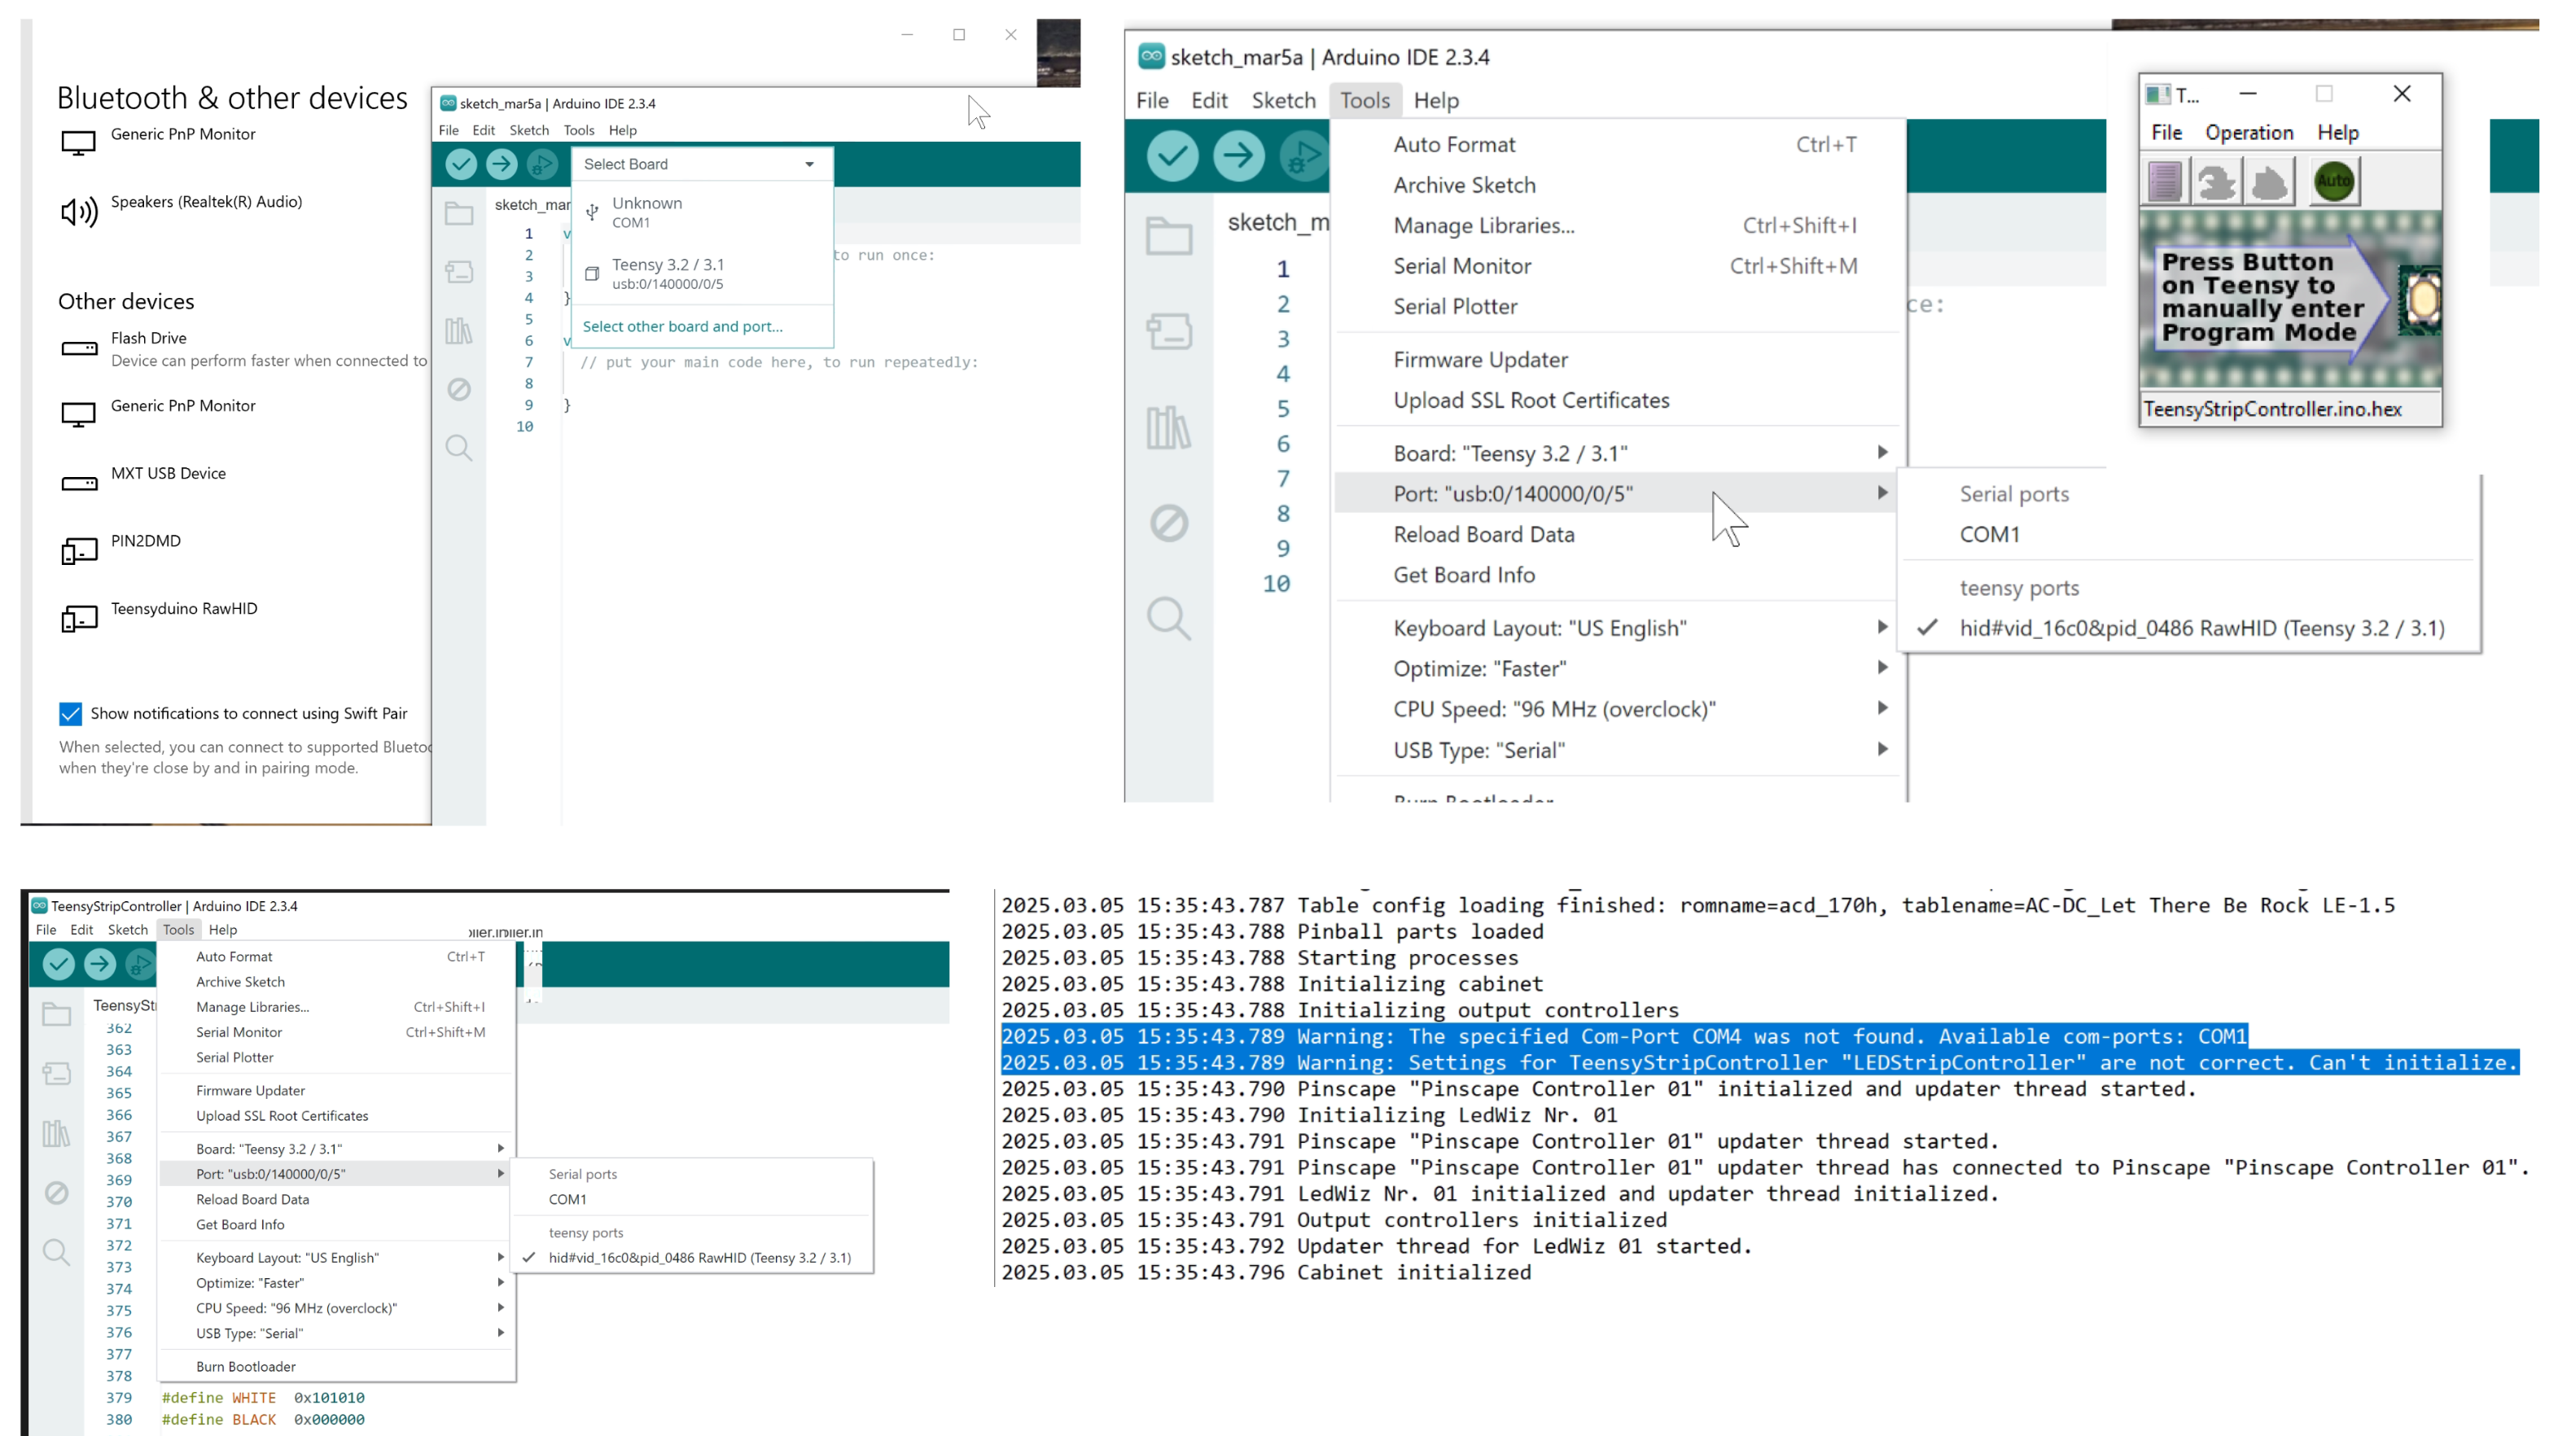Click line number 380 in the TeensyStripController editor

tap(119, 1419)
